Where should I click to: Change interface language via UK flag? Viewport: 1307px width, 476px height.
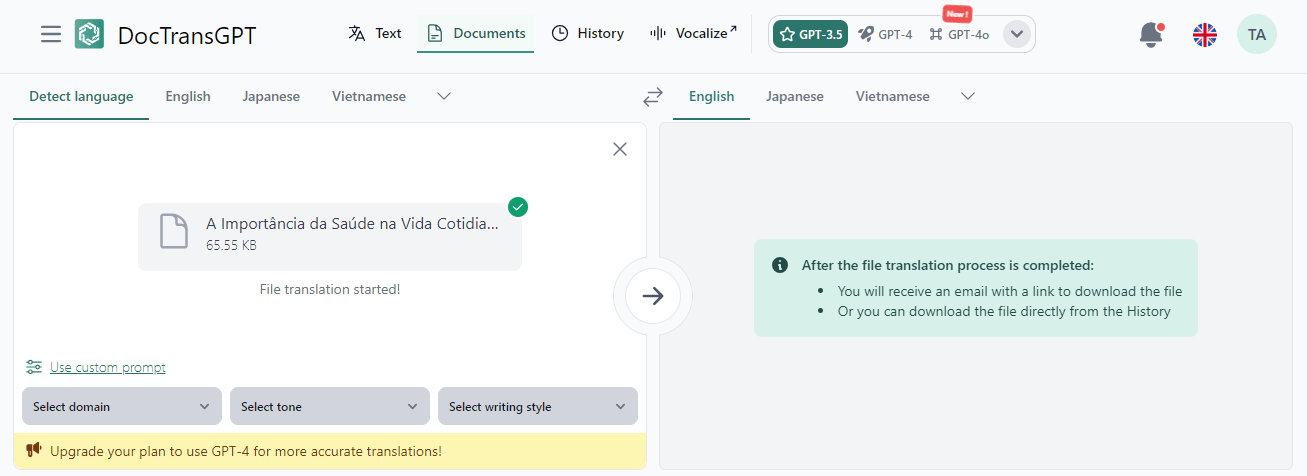tap(1205, 35)
